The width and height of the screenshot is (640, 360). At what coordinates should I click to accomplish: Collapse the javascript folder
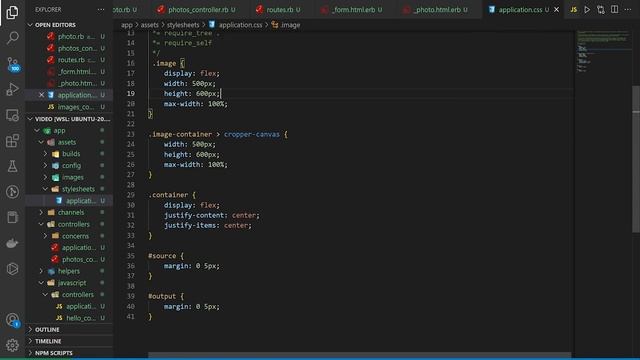coord(69,283)
